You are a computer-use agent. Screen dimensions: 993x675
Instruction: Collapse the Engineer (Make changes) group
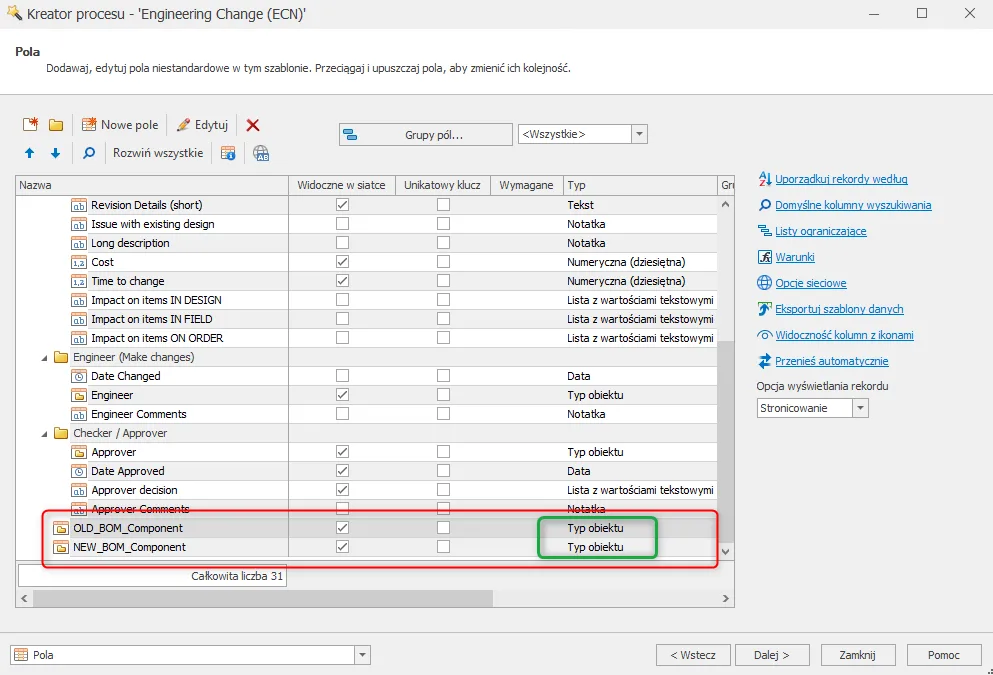[44, 358]
